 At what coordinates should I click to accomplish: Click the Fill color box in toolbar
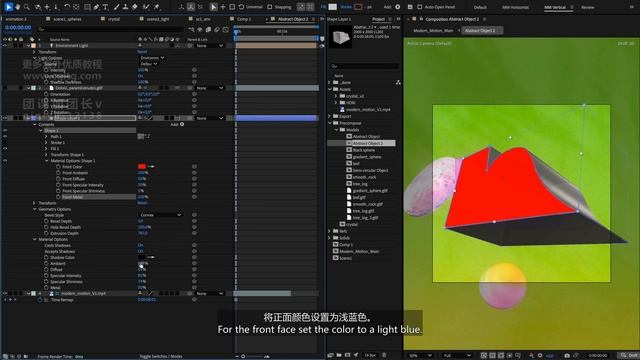pos(333,7)
